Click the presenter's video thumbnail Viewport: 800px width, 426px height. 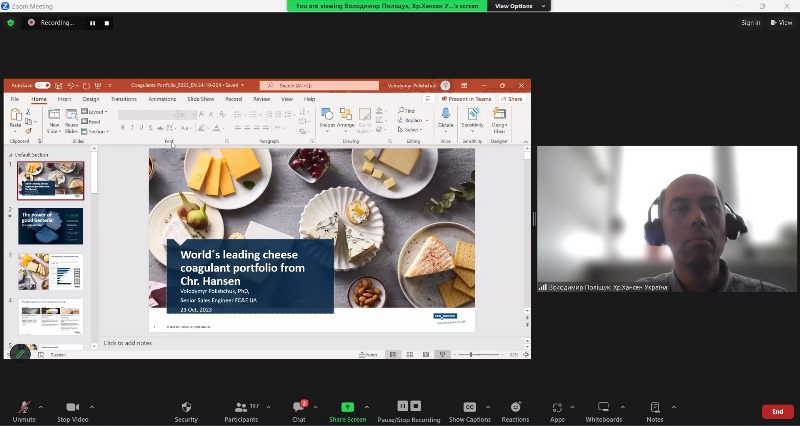[666, 218]
